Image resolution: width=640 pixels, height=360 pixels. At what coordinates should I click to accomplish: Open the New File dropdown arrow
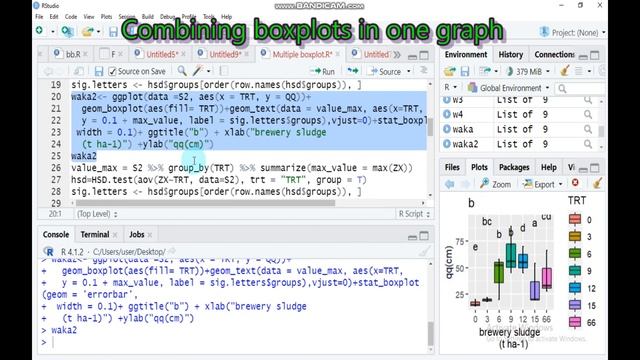tap(53, 31)
